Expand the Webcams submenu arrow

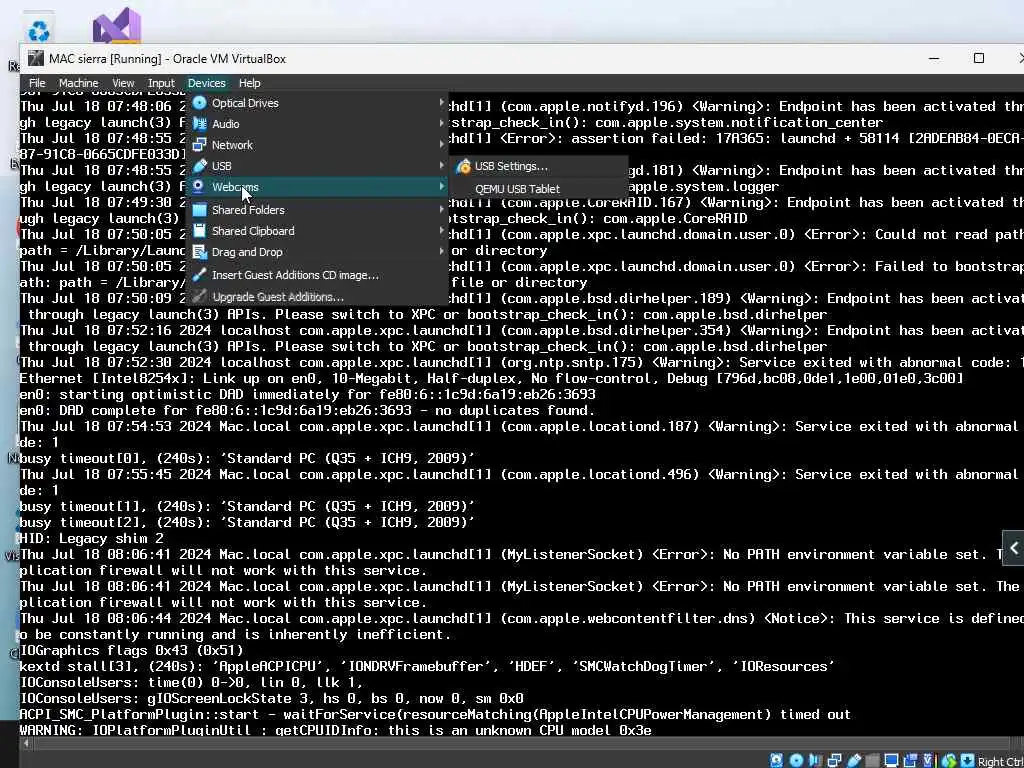coord(442,187)
